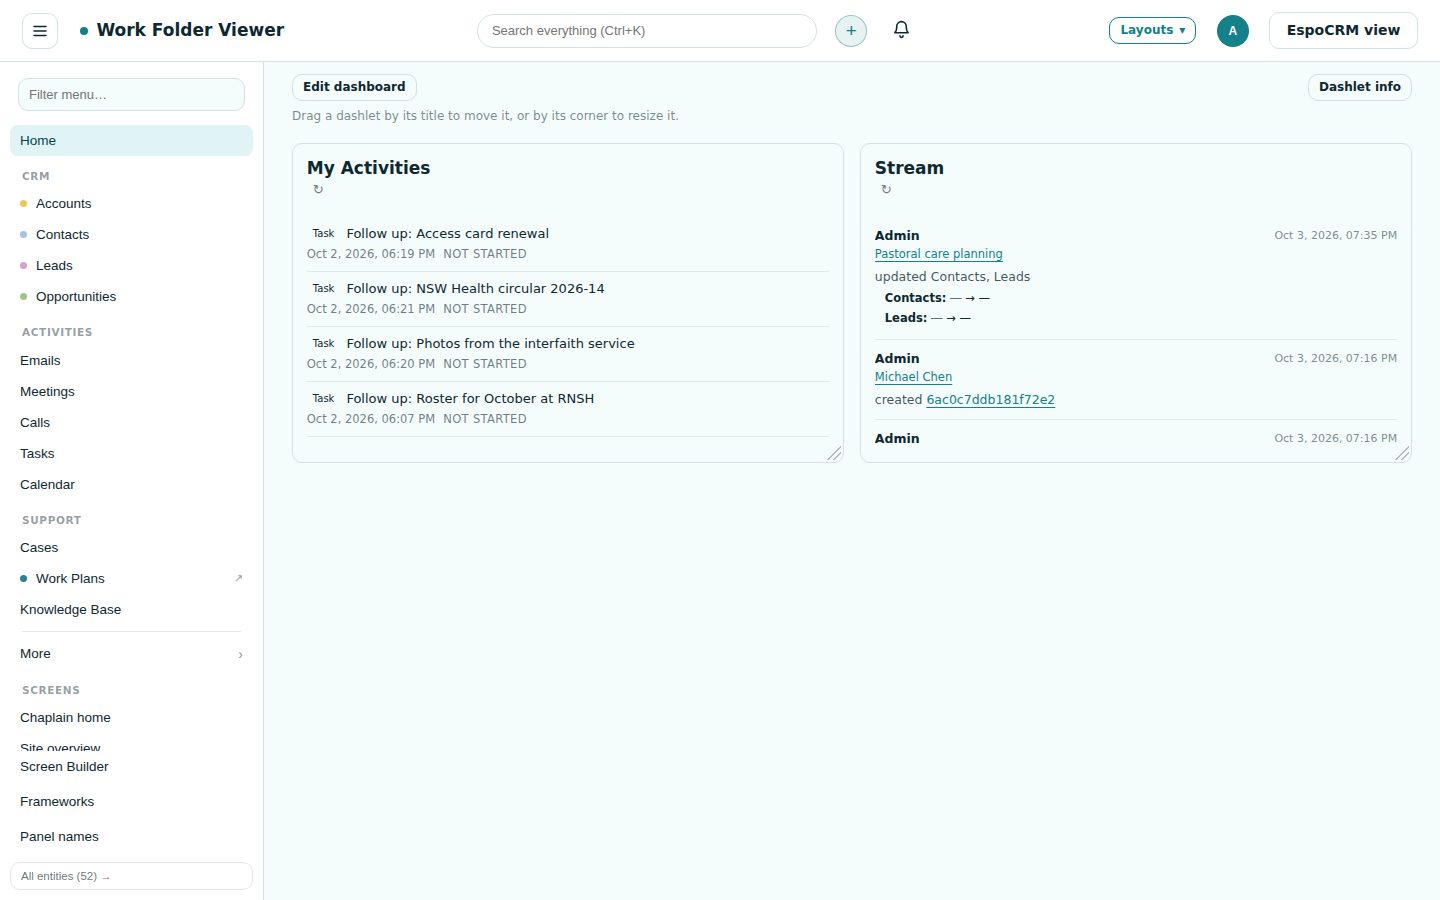This screenshot has height=900, width=1440.
Task: Open task Follow up: Access card renewal
Action: tap(447, 233)
